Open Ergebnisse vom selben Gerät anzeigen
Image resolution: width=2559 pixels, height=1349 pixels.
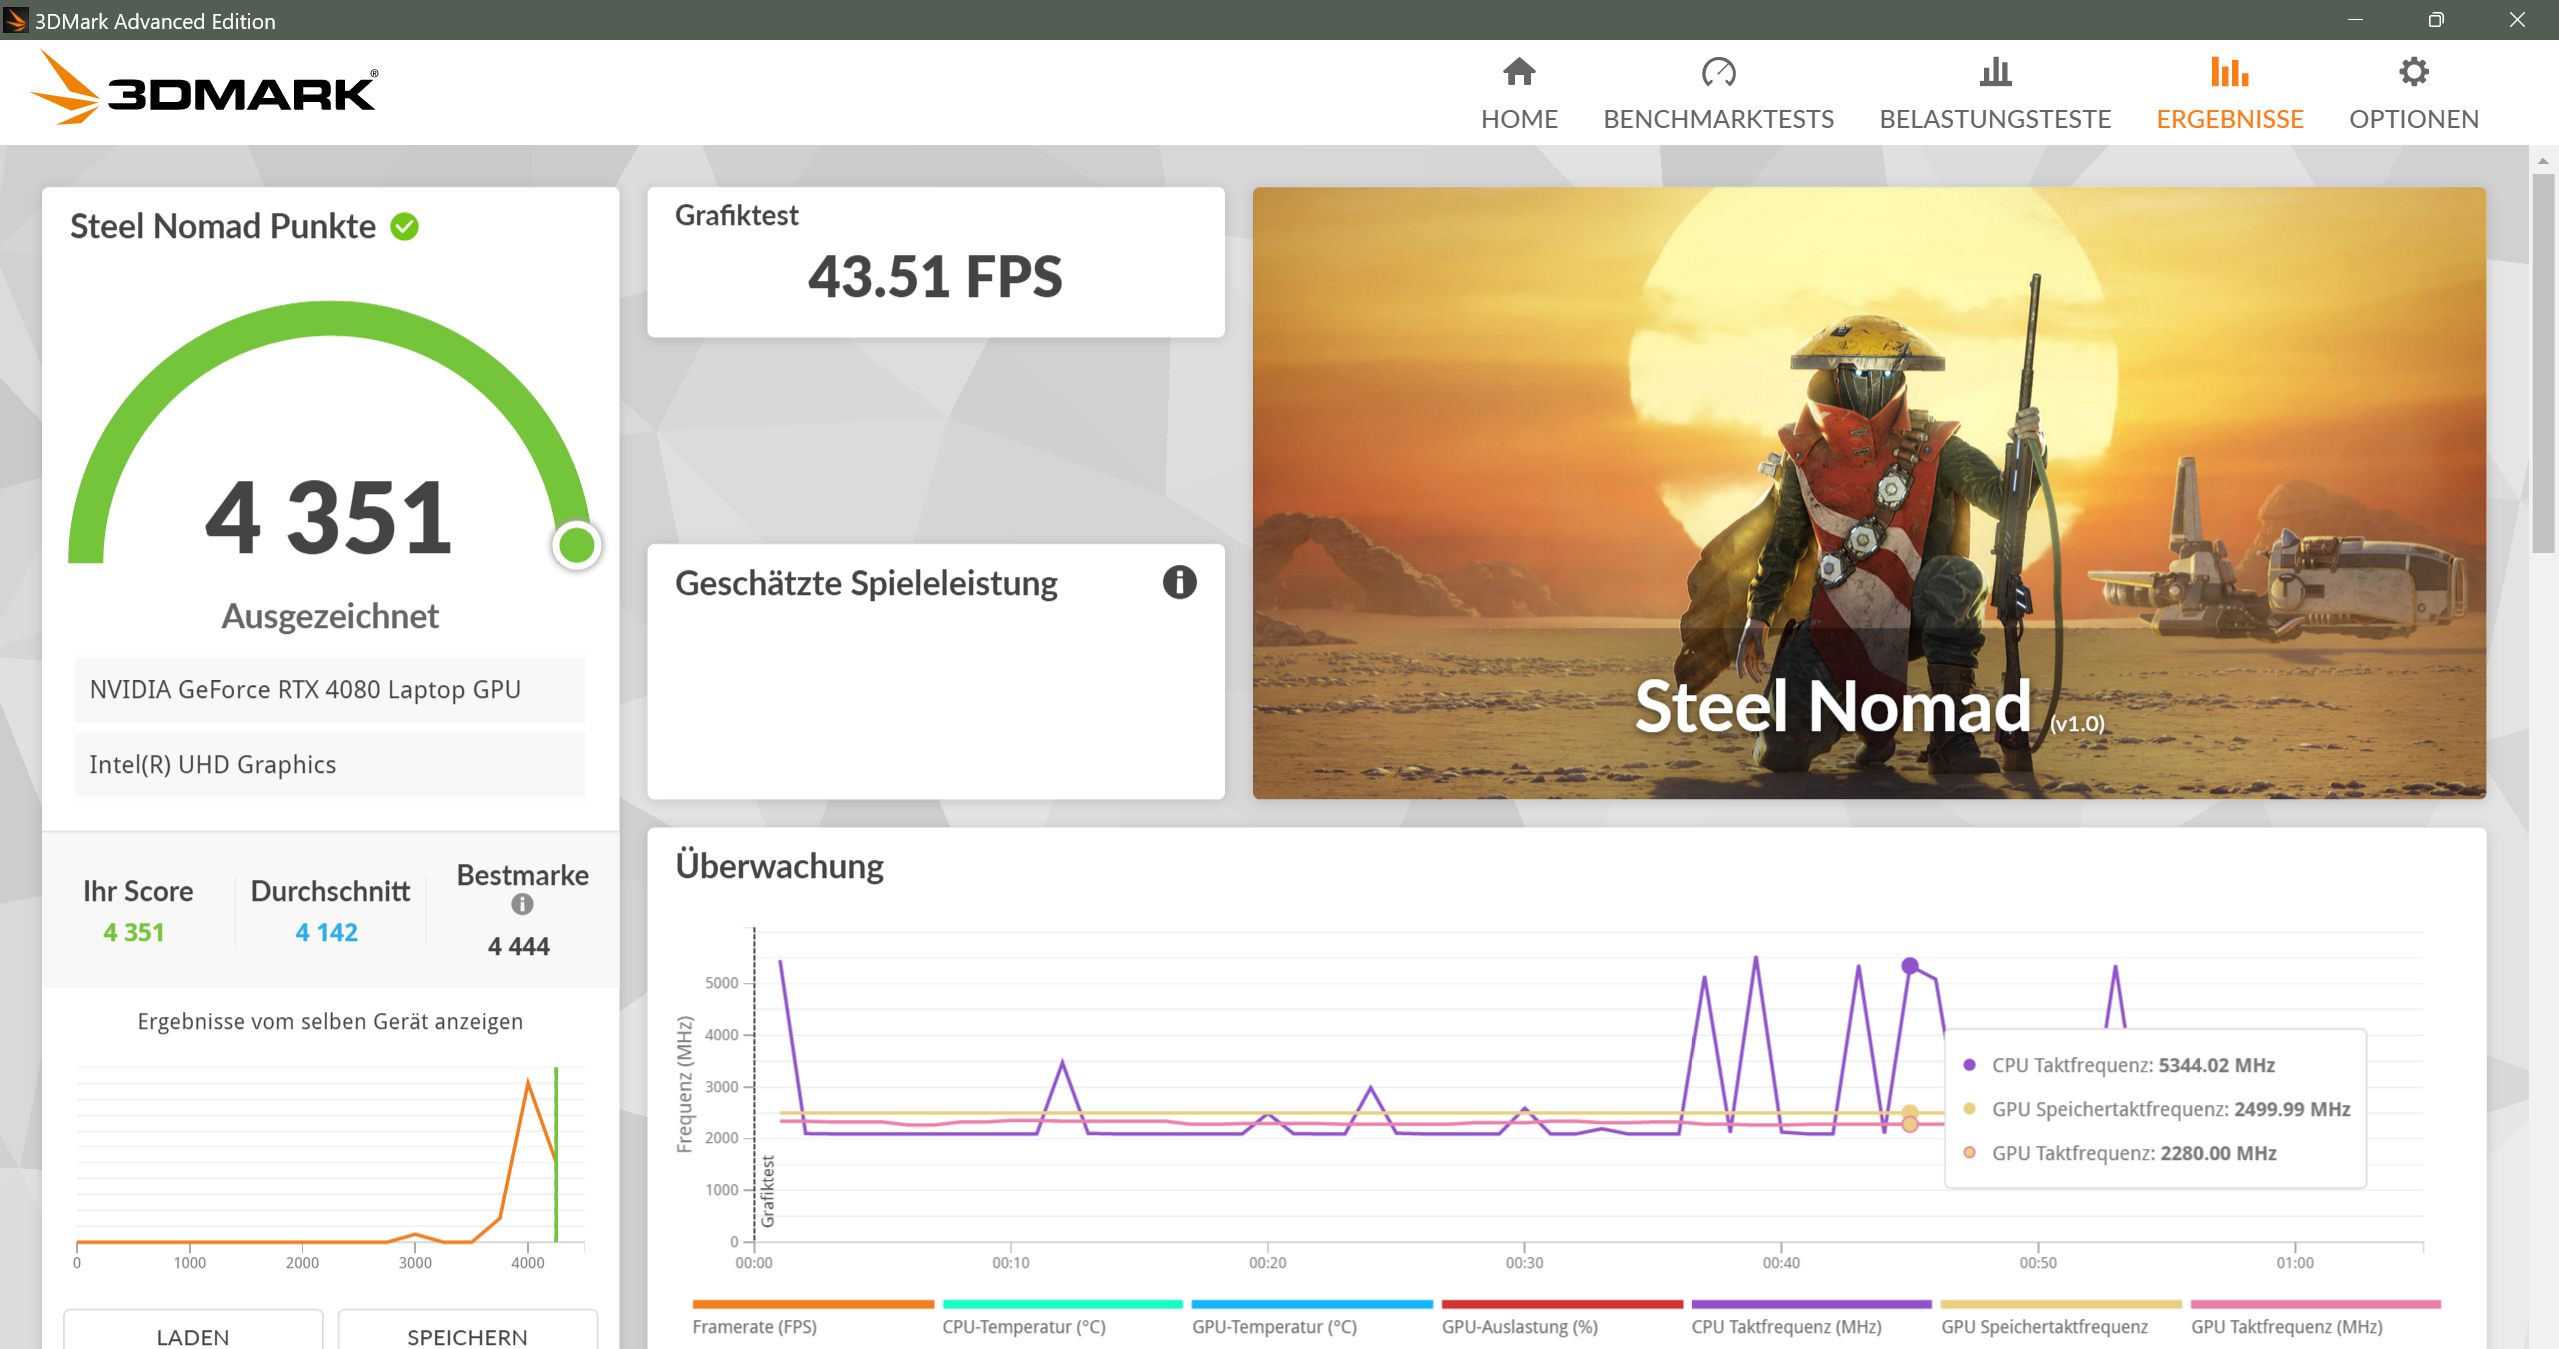(x=330, y=1021)
